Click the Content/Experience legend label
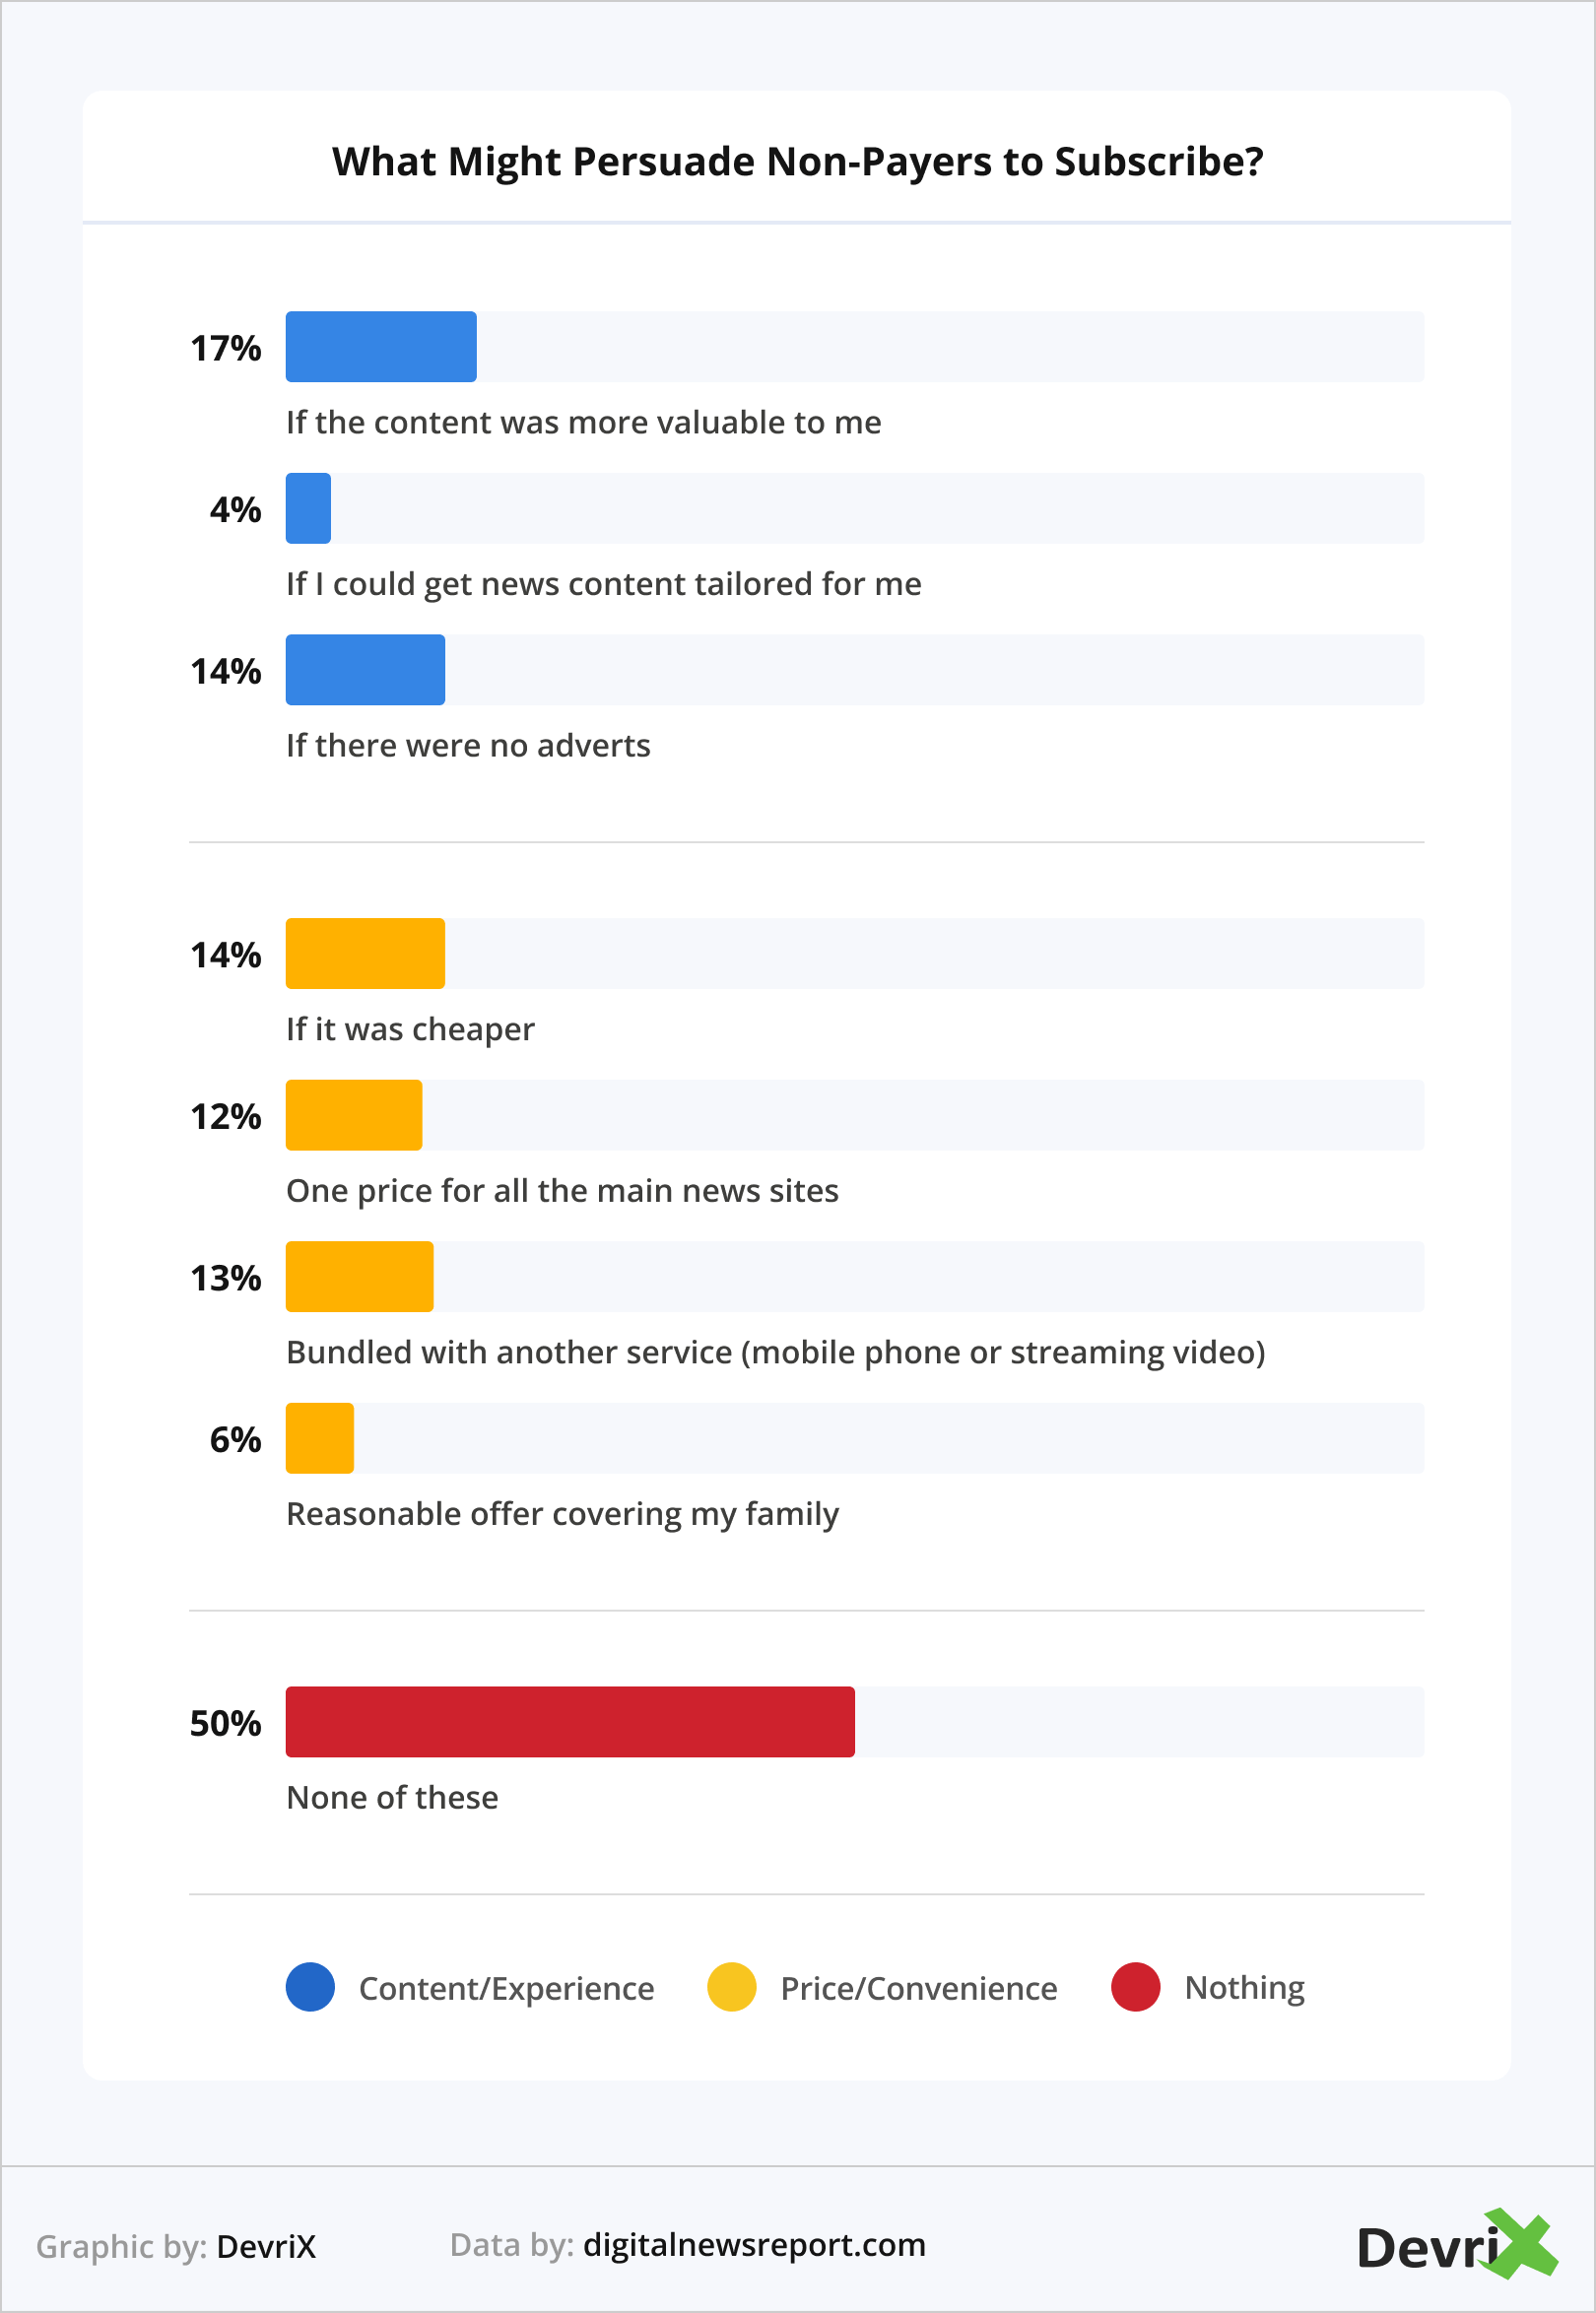 pos(506,1988)
